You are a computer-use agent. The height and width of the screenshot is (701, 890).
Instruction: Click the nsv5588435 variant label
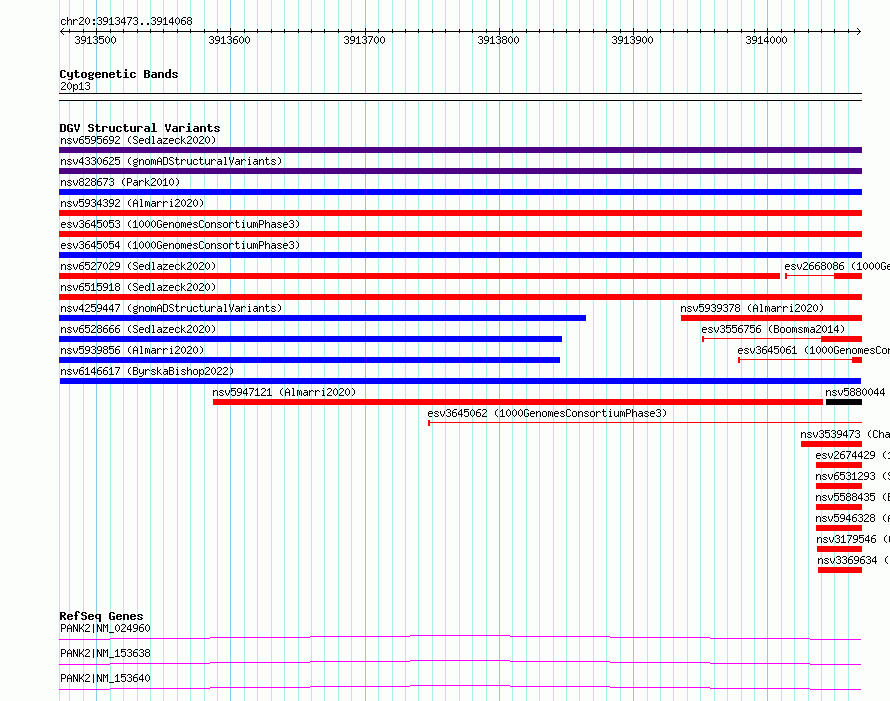tap(852, 497)
